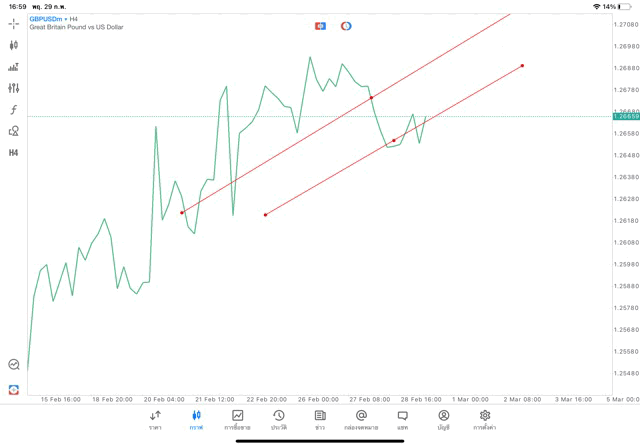Switch to the ราคา quotes tab
The width and height of the screenshot is (640, 447).
click(x=155, y=420)
